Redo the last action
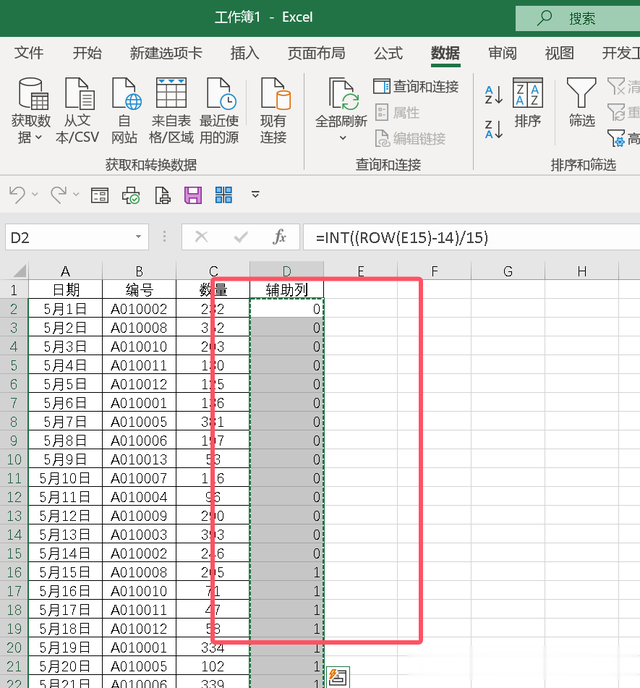Screen dimensions: 640x688 tap(58, 194)
